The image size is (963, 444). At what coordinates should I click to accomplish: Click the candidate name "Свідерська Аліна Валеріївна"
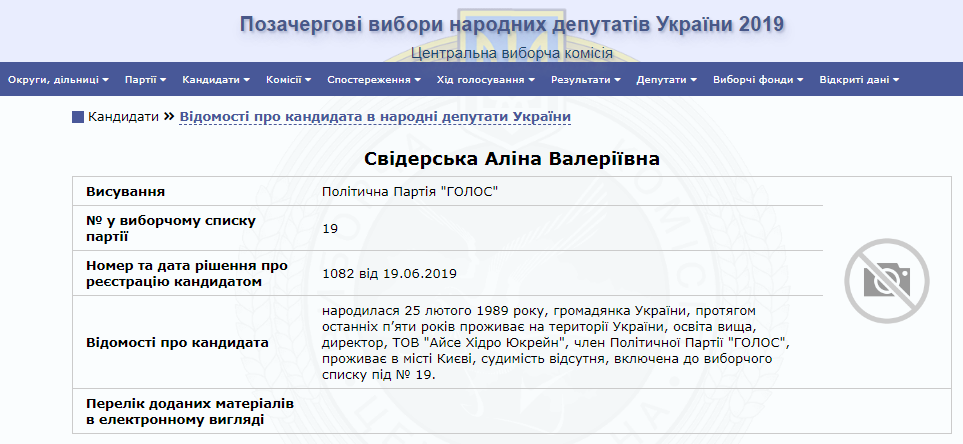(x=511, y=160)
